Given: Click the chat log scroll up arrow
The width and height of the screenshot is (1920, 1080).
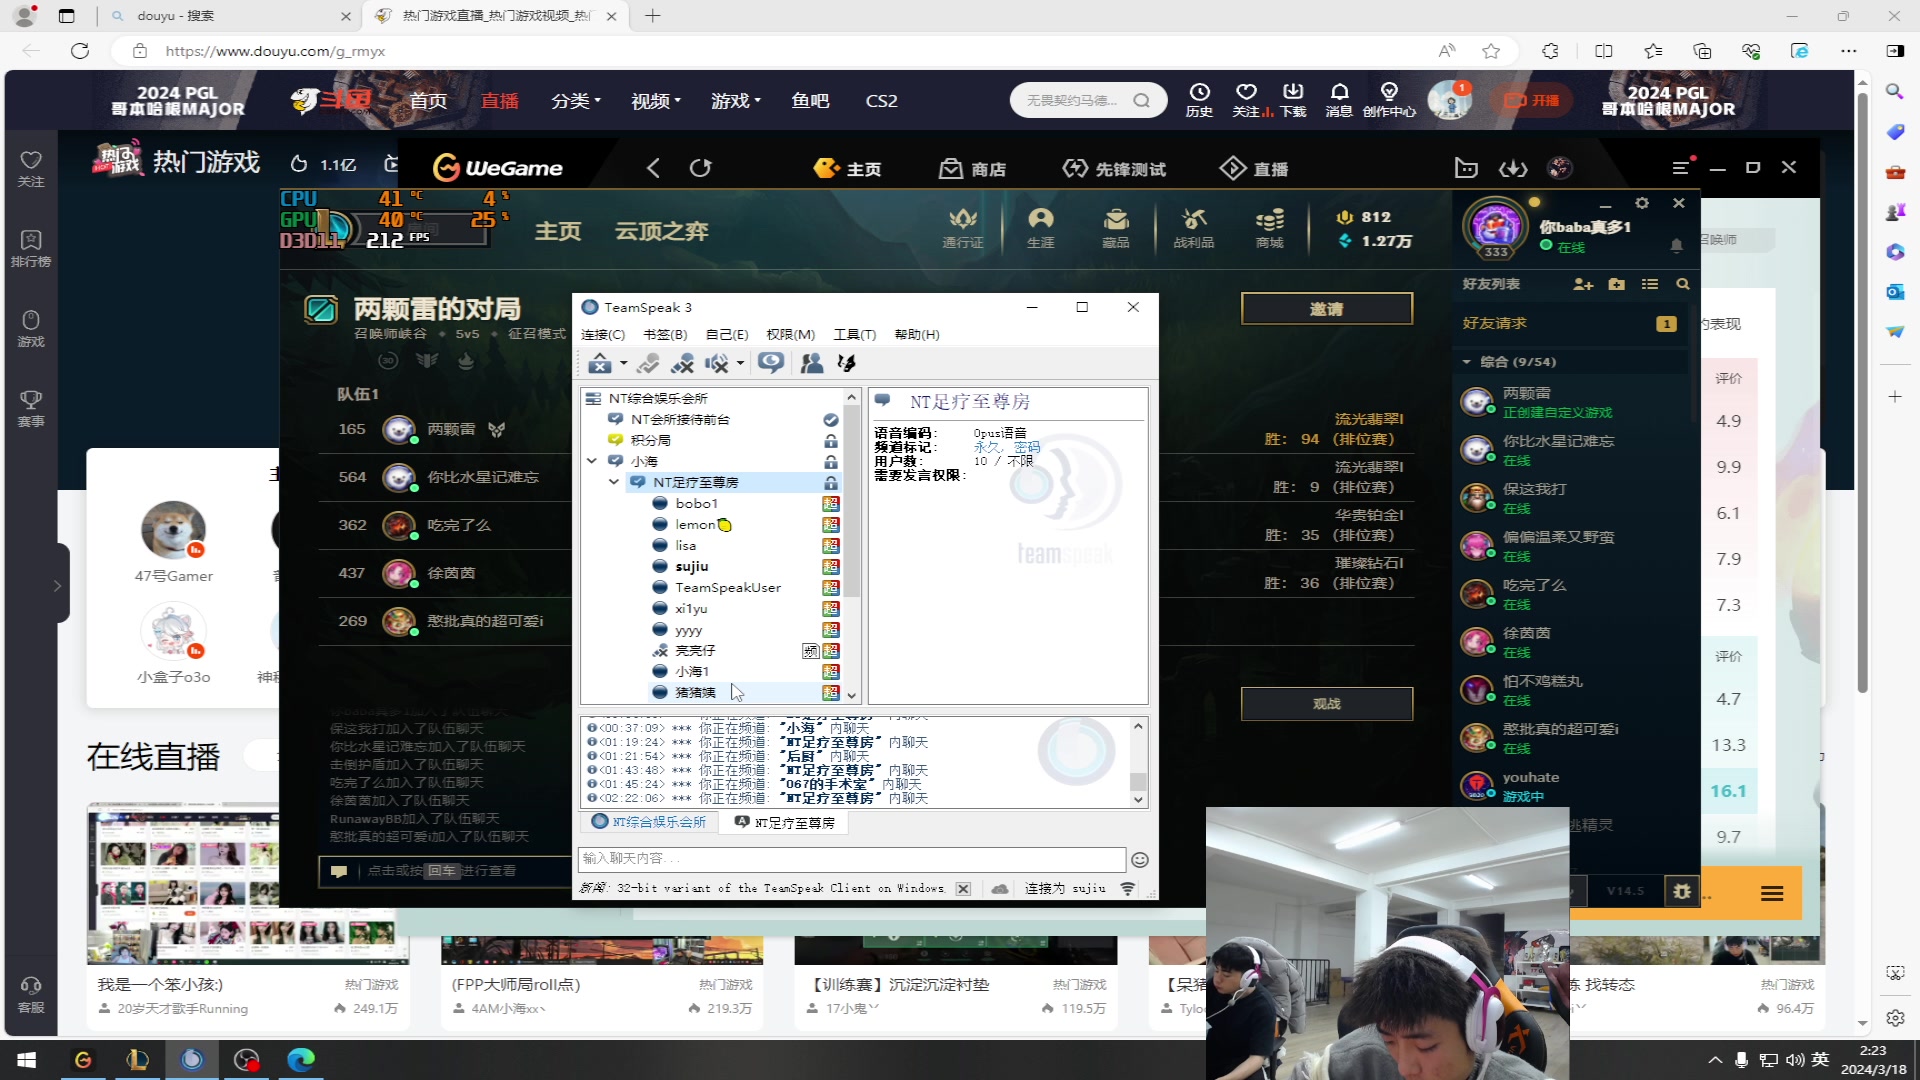Looking at the screenshot, I should 1138,726.
